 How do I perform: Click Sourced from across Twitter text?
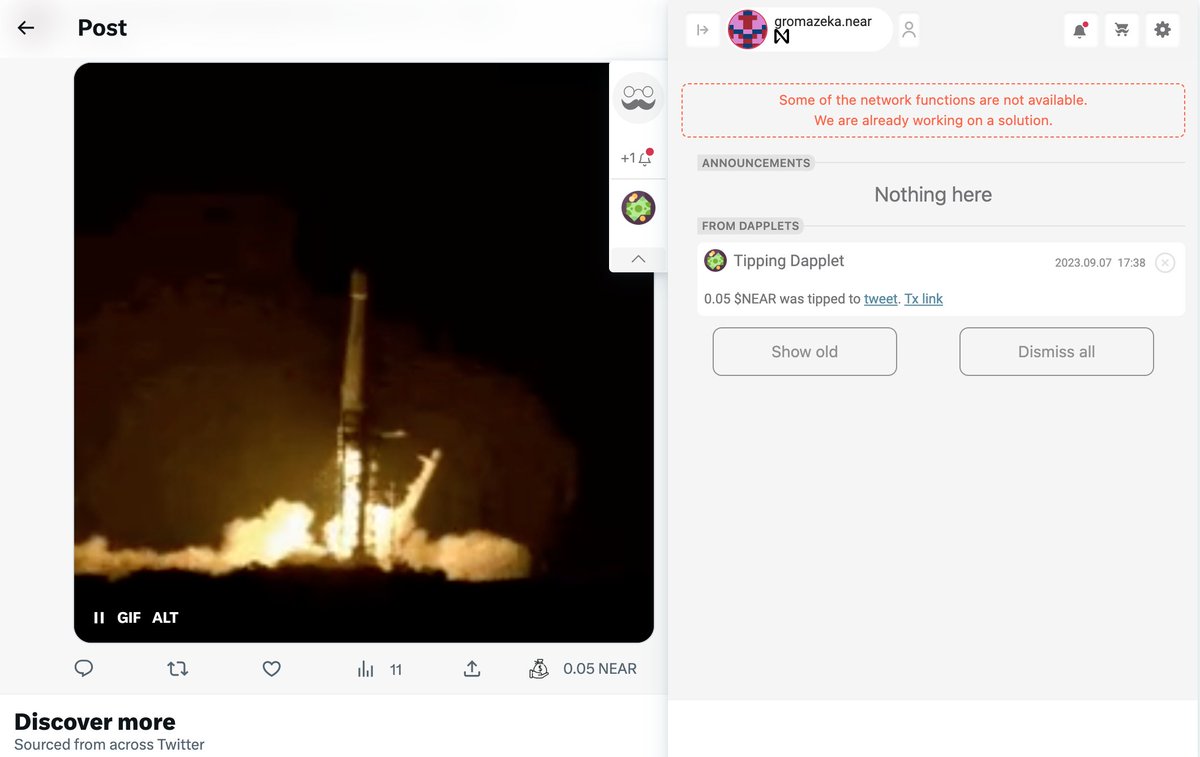(109, 745)
